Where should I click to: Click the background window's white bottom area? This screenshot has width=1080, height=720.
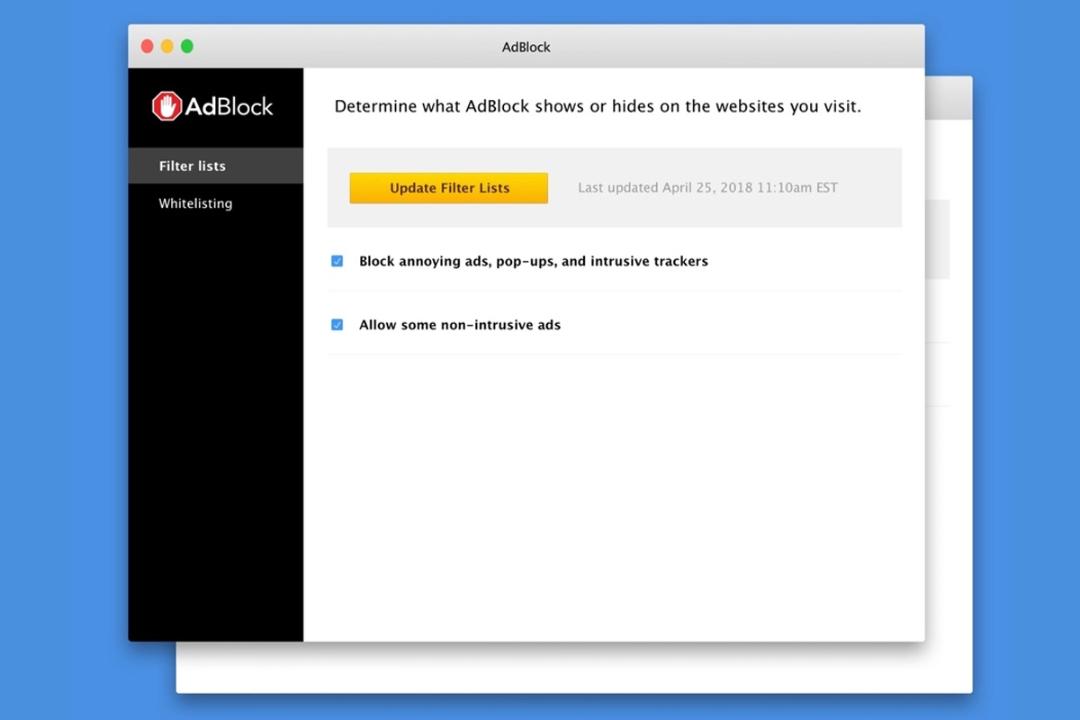(574, 668)
